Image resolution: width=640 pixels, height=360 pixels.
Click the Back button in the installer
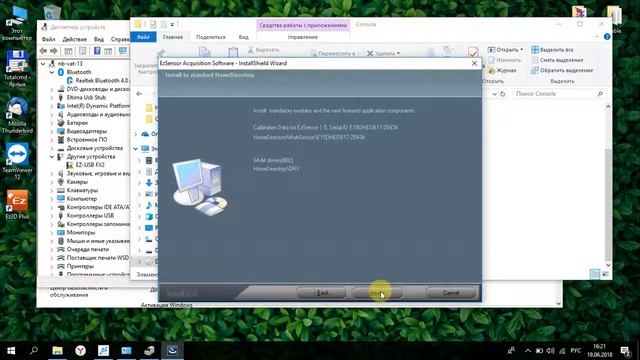click(321, 293)
